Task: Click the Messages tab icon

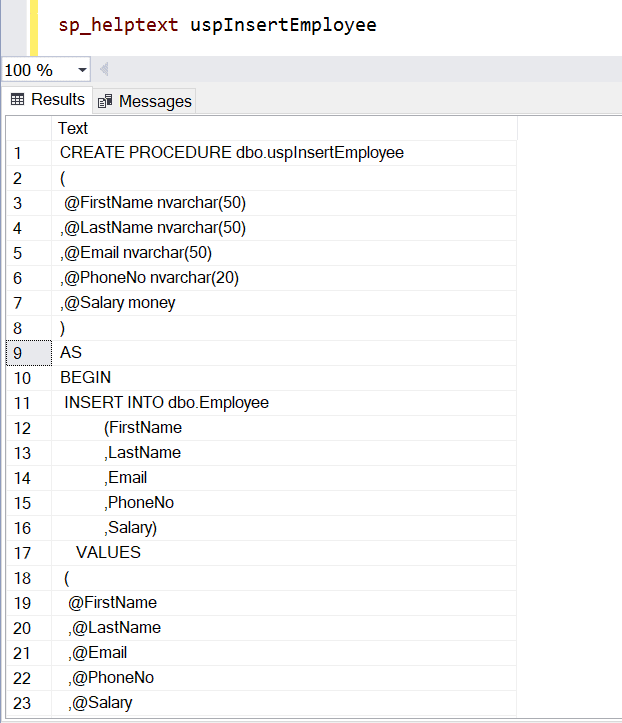Action: click(106, 101)
